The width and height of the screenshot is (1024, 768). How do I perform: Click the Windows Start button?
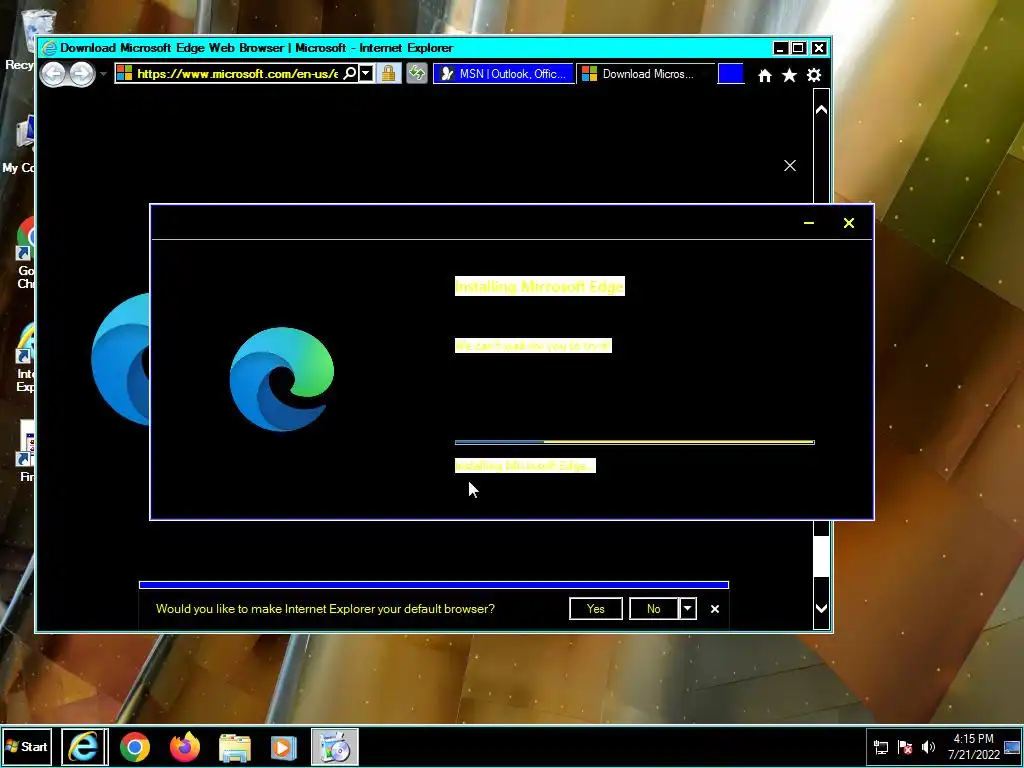pyautogui.click(x=27, y=747)
